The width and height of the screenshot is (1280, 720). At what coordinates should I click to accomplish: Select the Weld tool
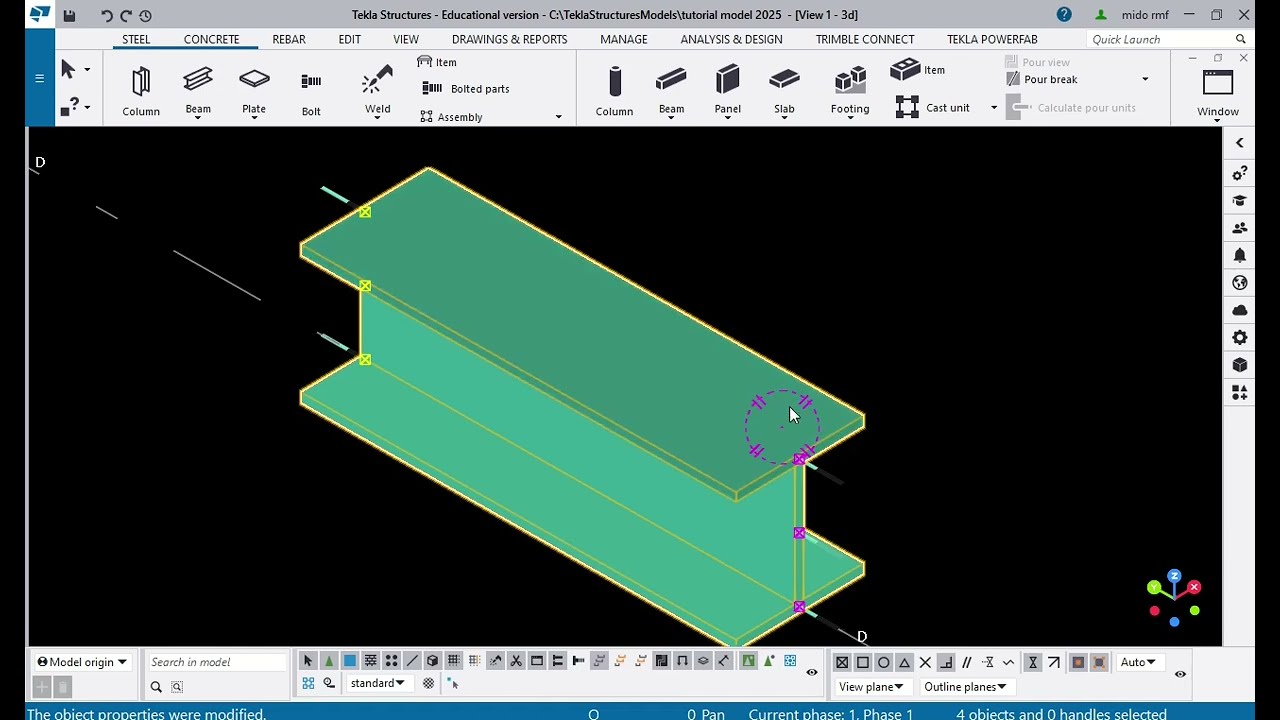click(377, 91)
